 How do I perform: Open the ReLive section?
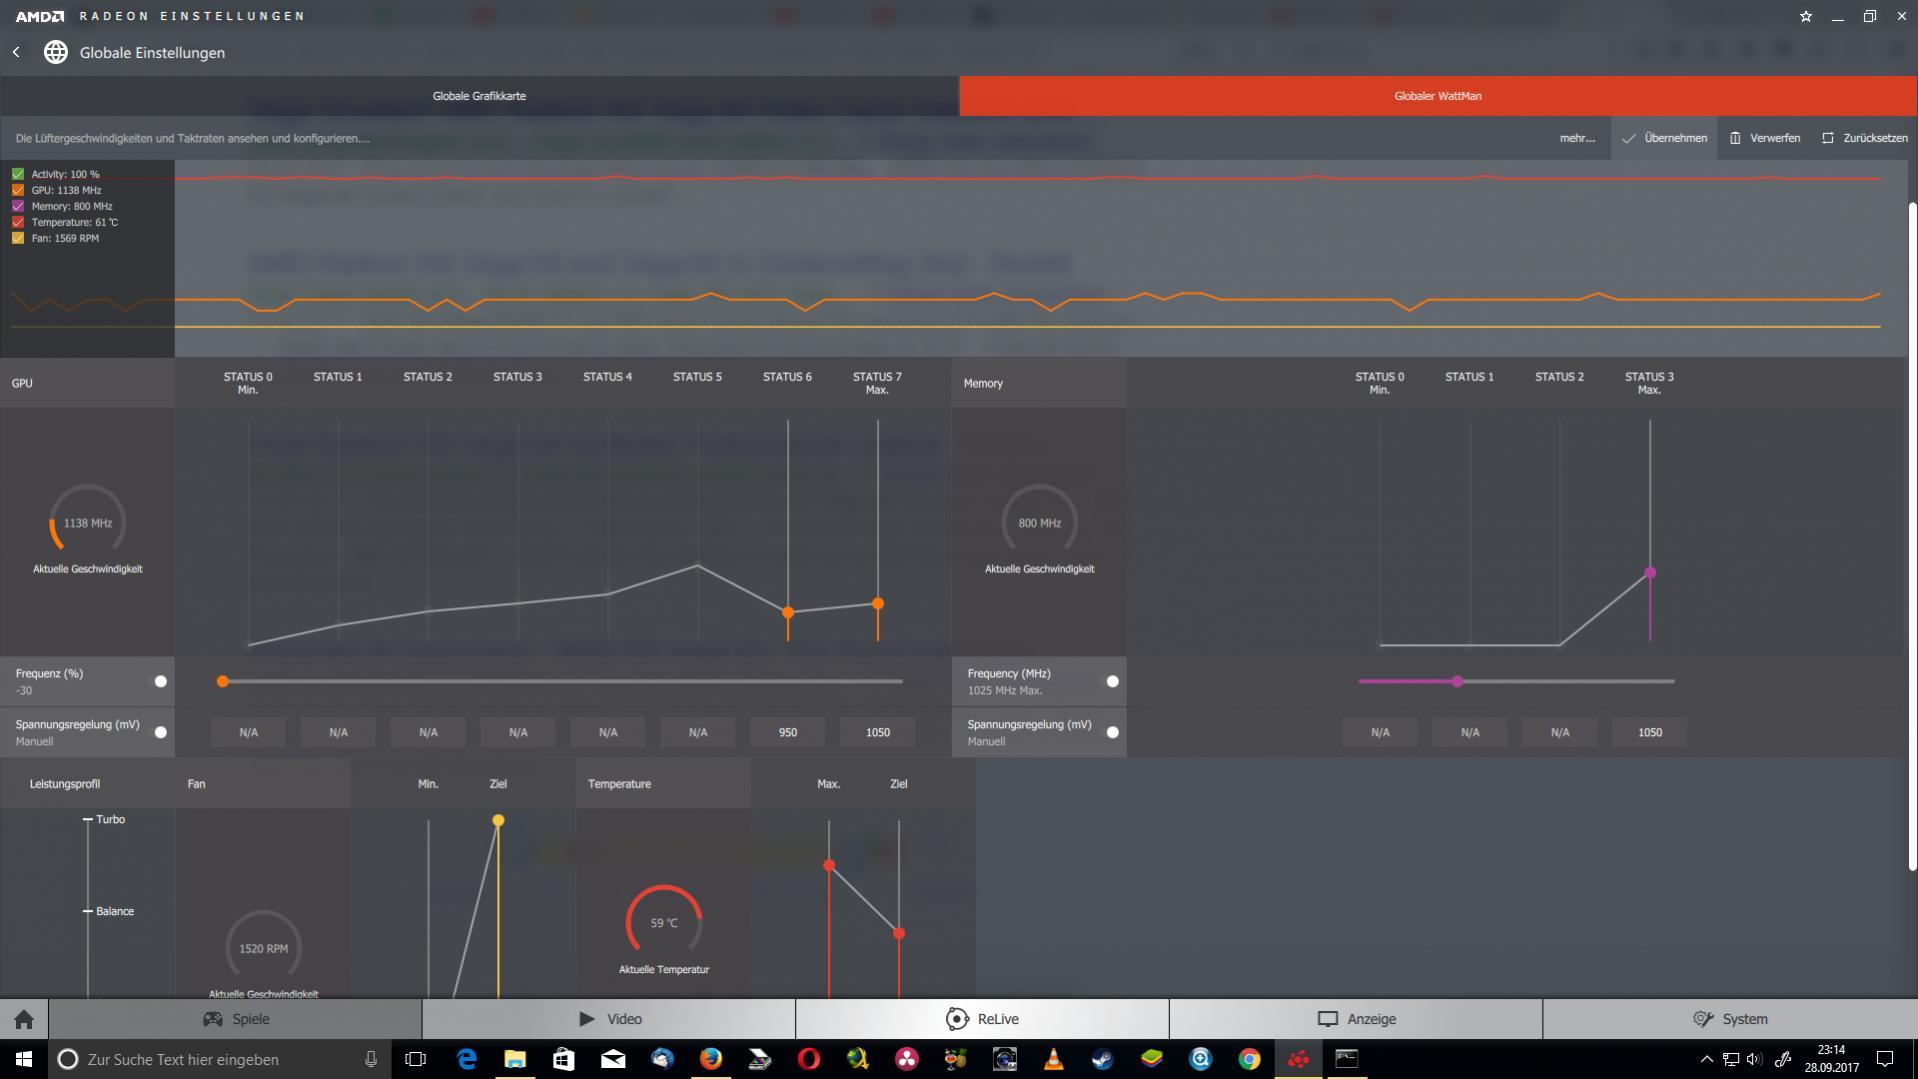[982, 1019]
